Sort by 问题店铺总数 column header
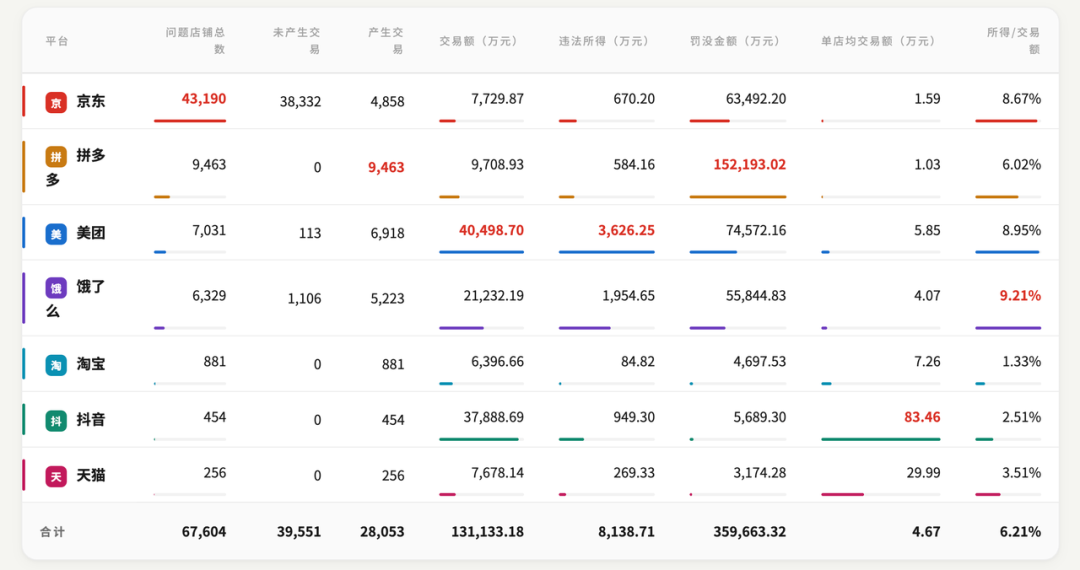Screen dimensions: 1080x570 [196, 40]
